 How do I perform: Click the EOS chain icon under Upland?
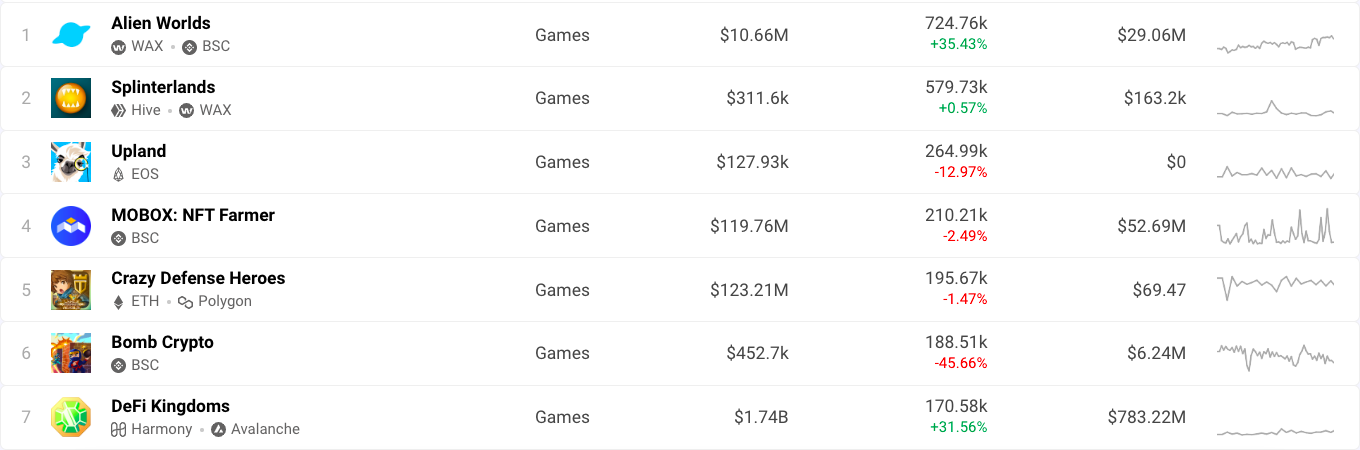[x=118, y=174]
